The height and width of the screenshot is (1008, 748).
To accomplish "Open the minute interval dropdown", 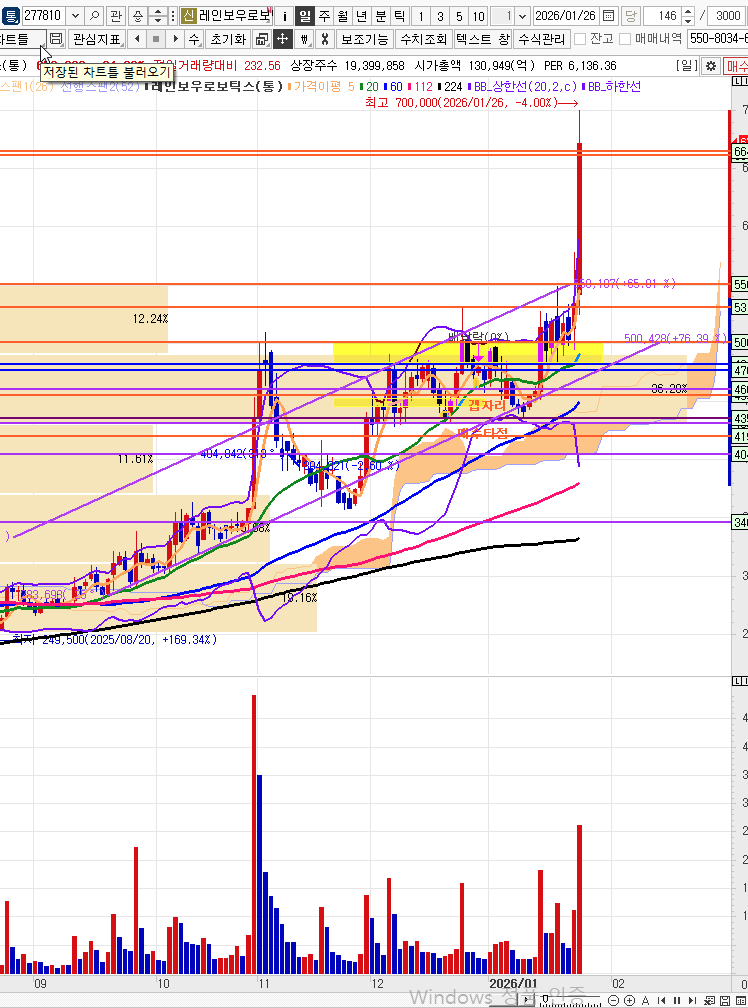I will coord(523,16).
